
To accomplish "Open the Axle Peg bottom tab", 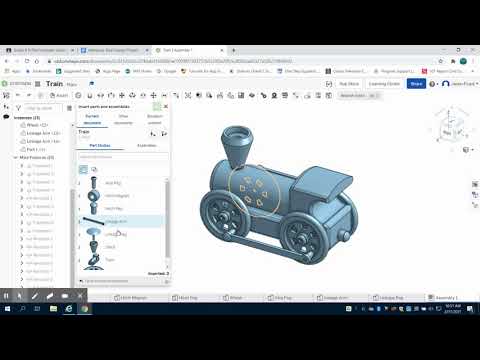I will pyautogui.click(x=280, y=298).
